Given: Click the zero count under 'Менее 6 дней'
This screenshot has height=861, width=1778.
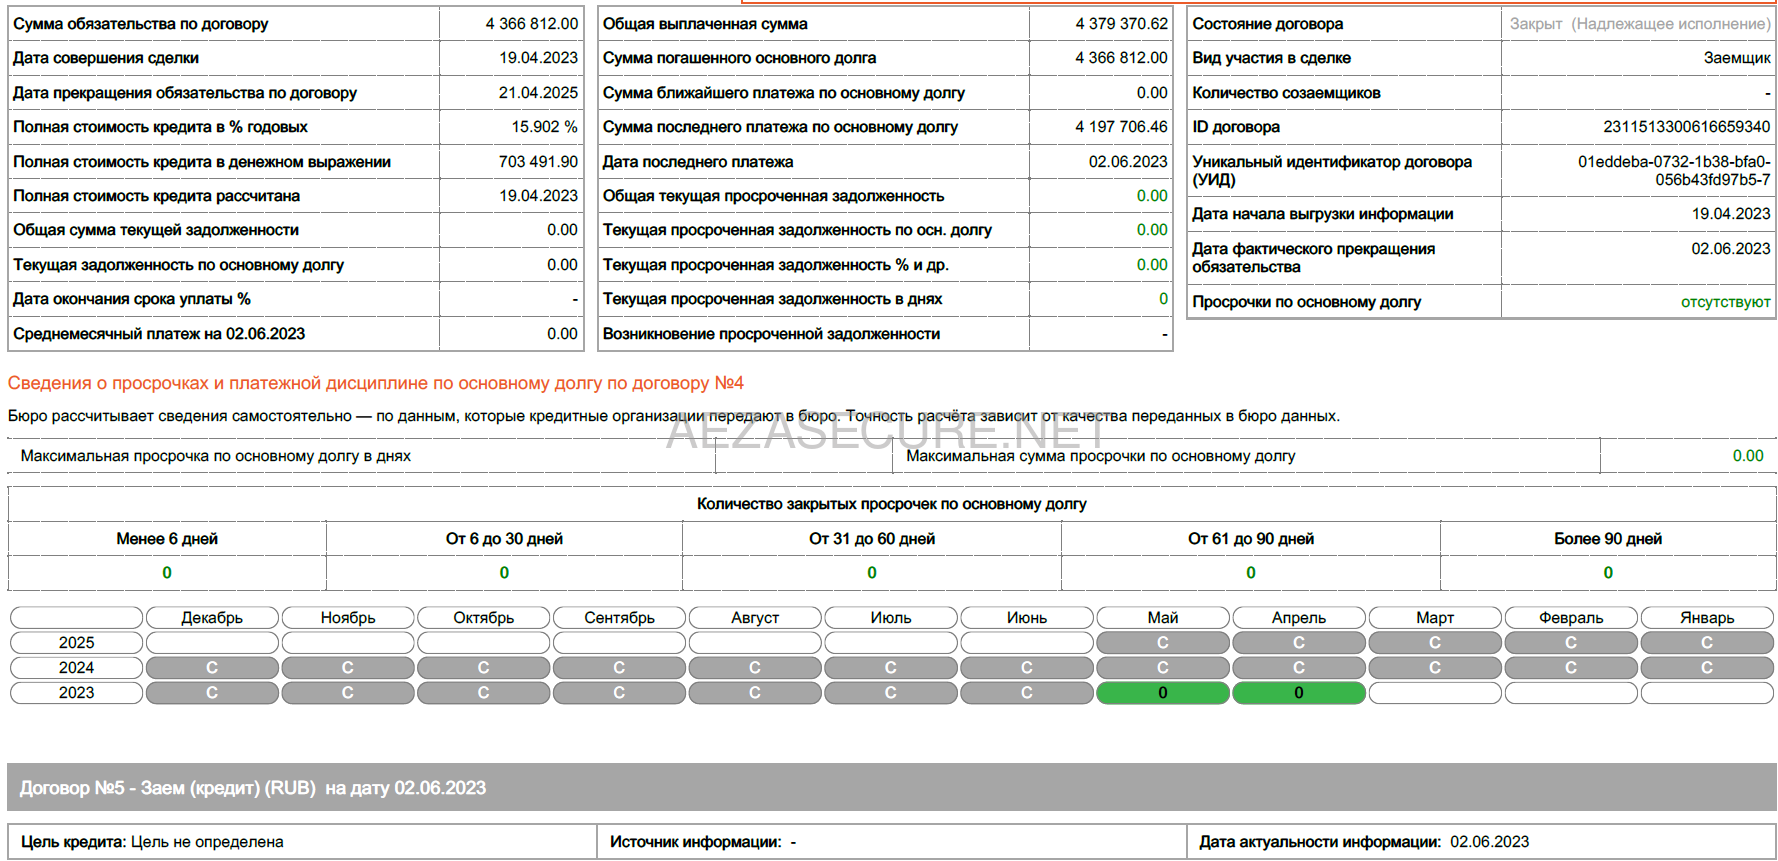Looking at the screenshot, I should click(167, 573).
